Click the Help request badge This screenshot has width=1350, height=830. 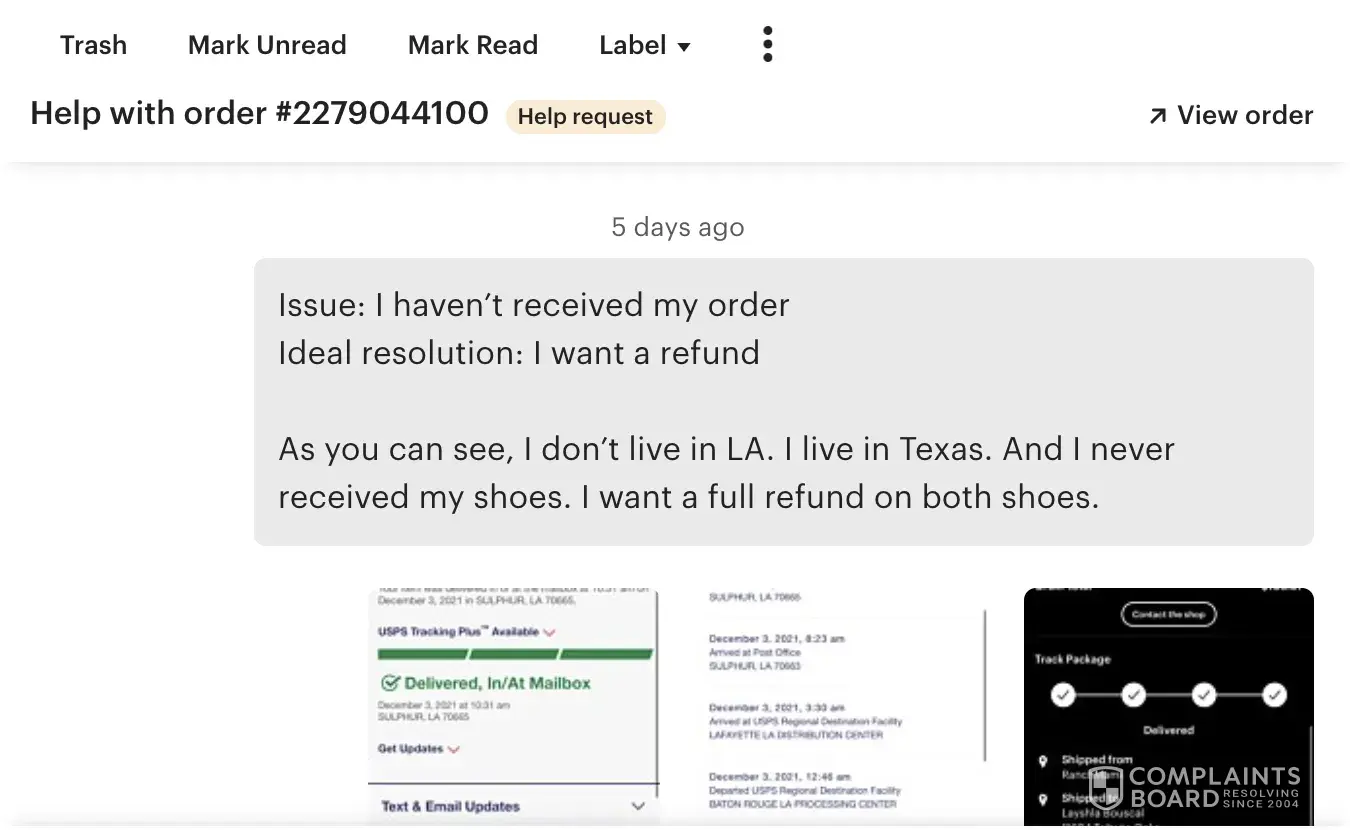click(585, 117)
